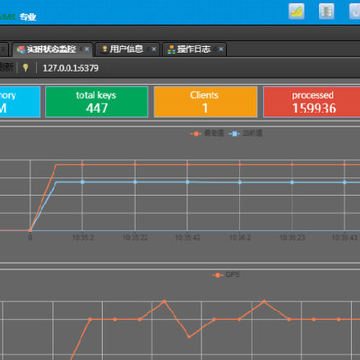Click the lowest QPS dip between the peaks
This screenshot has width=360, height=360.
[189, 337]
